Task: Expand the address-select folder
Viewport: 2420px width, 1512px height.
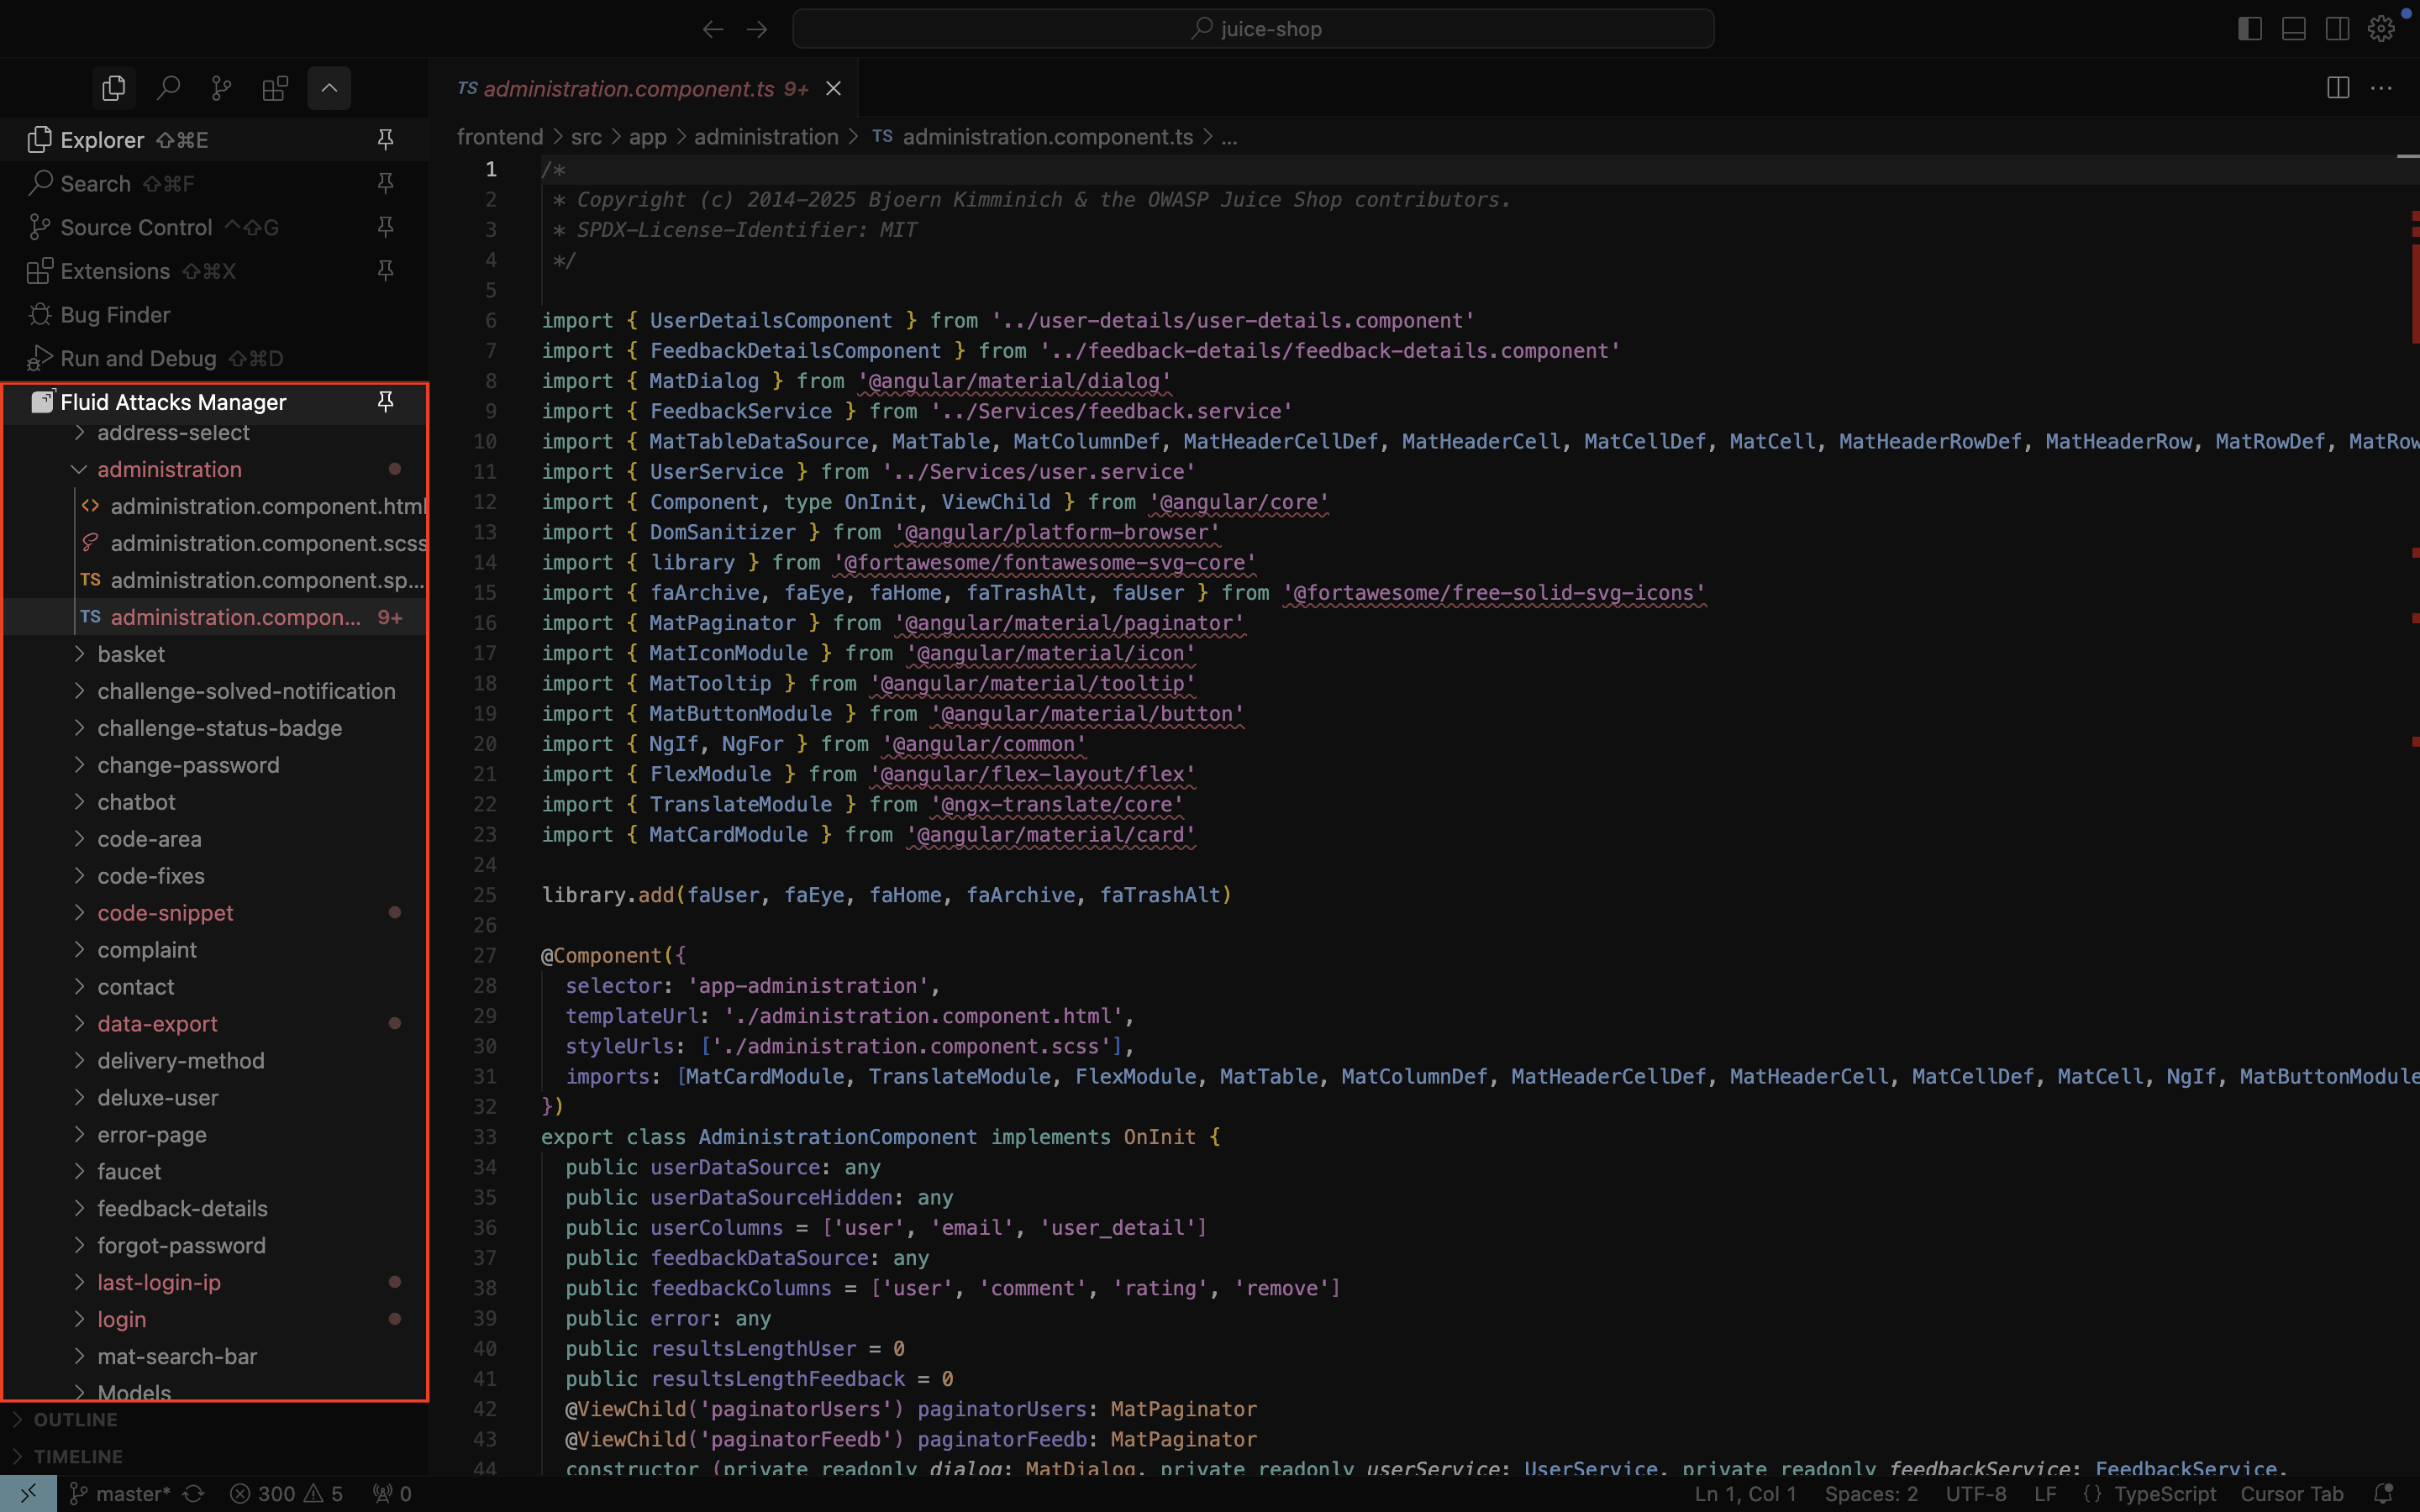Action: coord(215,434)
